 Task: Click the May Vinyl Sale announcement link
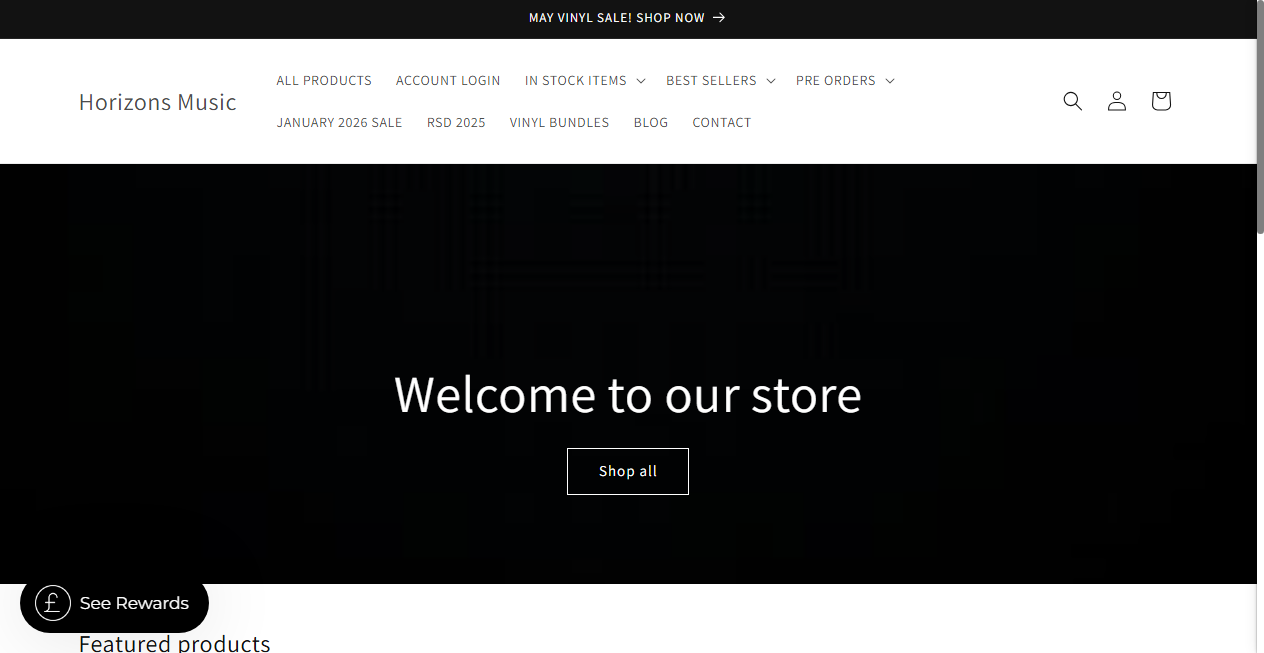coord(627,18)
